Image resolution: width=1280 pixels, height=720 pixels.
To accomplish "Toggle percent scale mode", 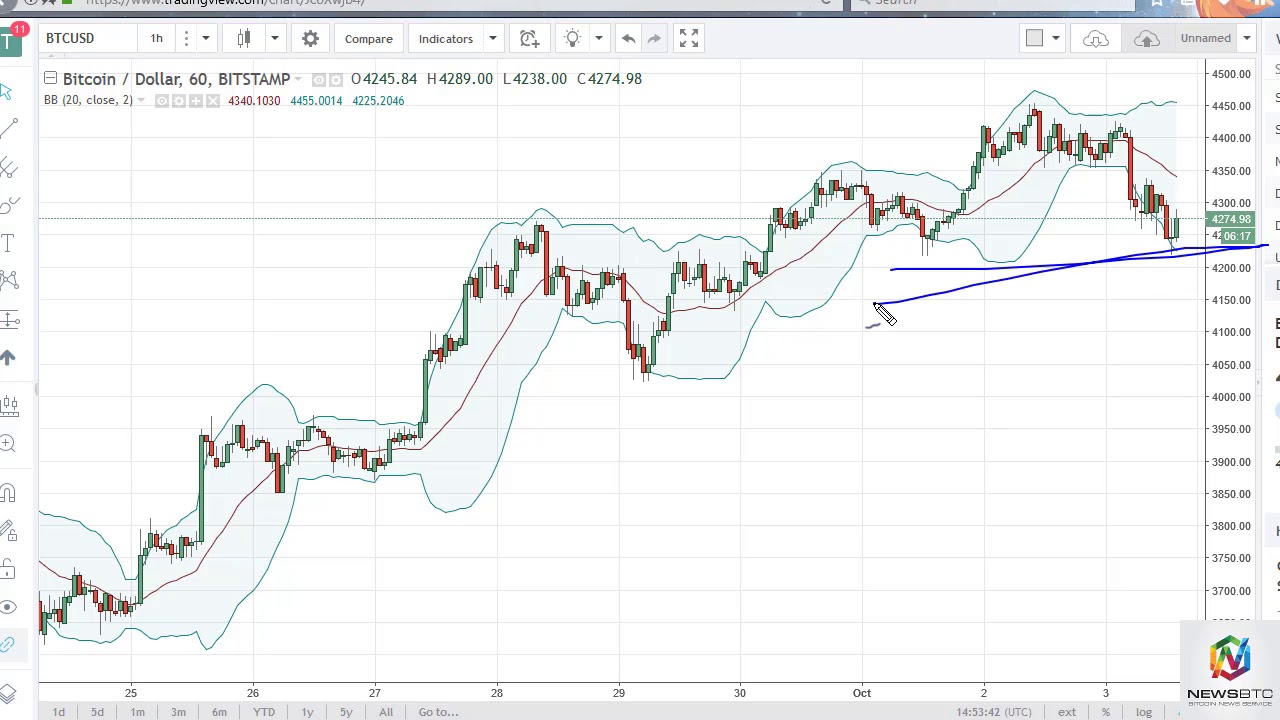I will click(1106, 712).
